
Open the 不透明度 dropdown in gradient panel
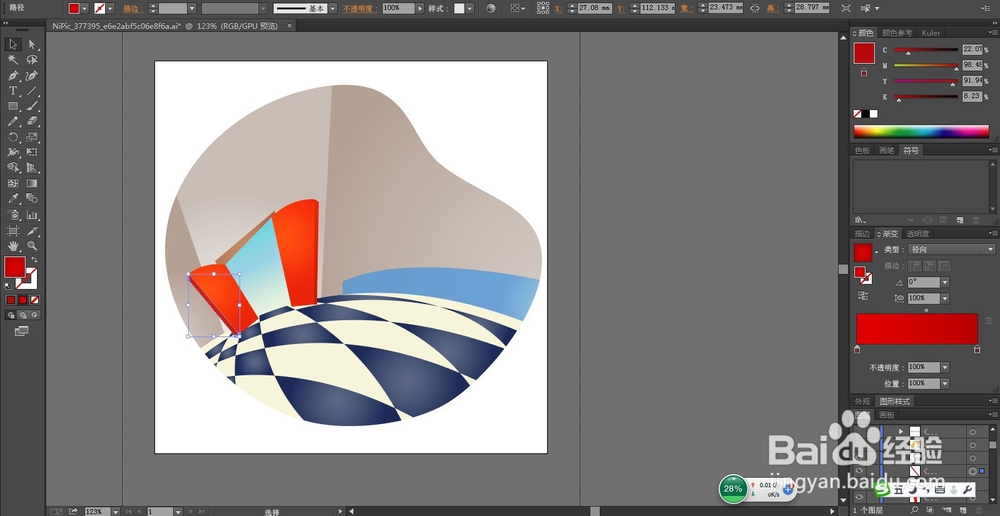coord(945,367)
